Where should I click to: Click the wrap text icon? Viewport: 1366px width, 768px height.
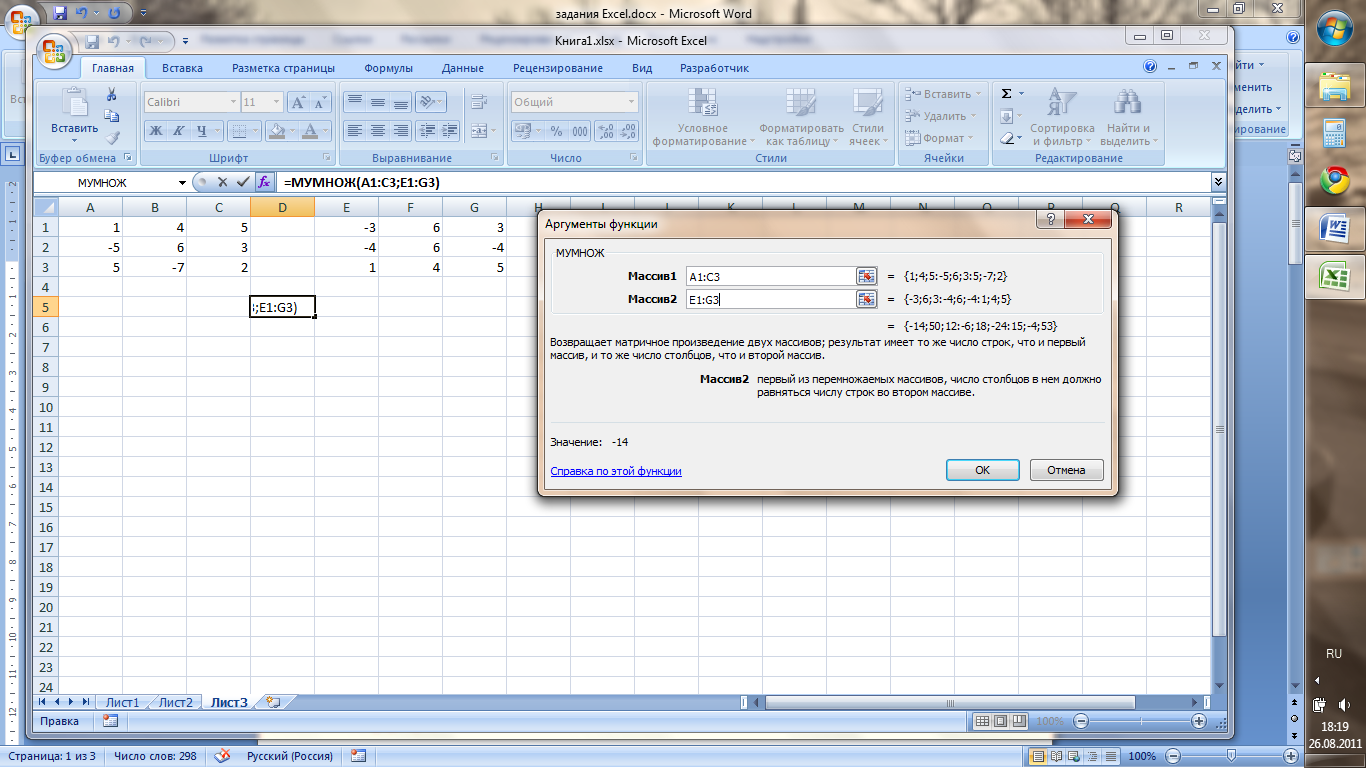[479, 102]
